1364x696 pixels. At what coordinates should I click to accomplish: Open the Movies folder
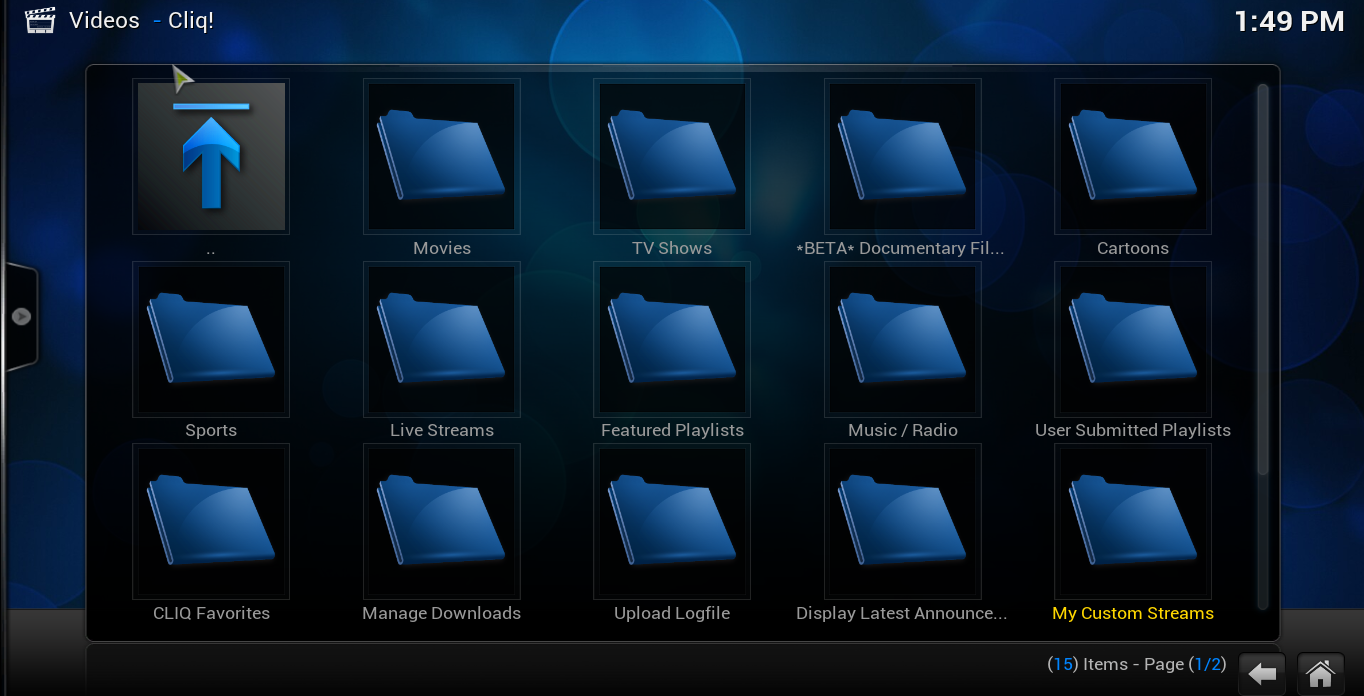[441, 156]
